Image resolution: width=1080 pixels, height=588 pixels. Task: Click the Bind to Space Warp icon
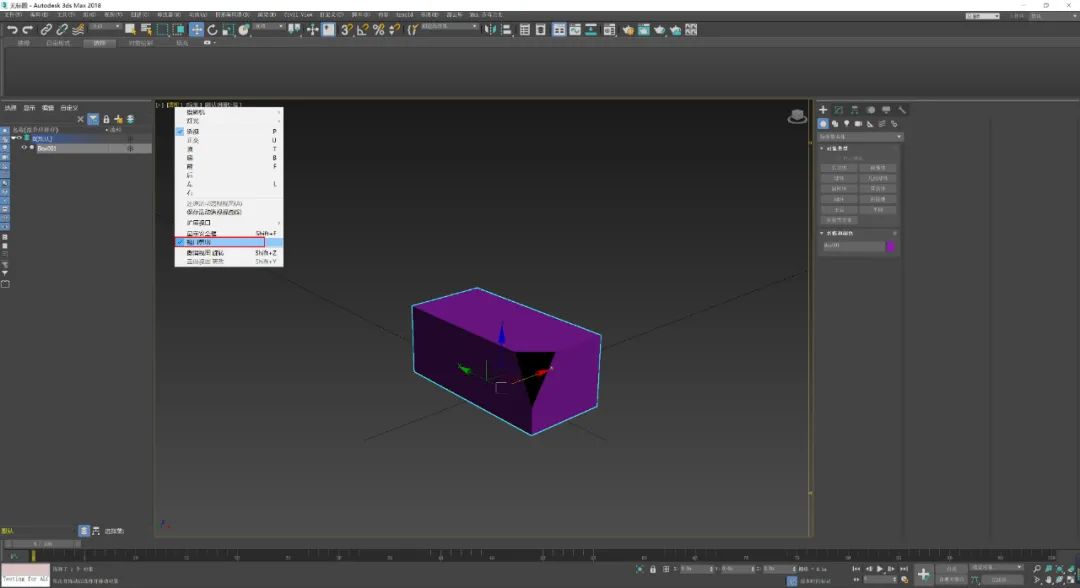click(79, 30)
